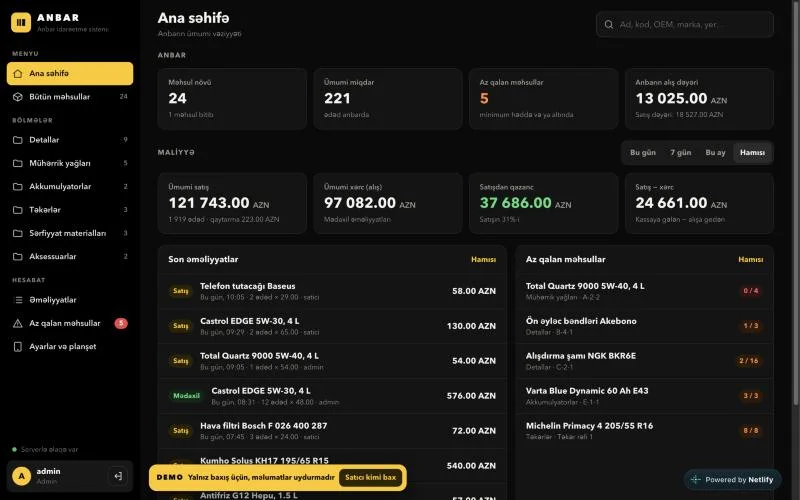The width and height of the screenshot is (800, 500).
Task: Open Hava filtri Bosch transaction
Action: (x=332, y=431)
